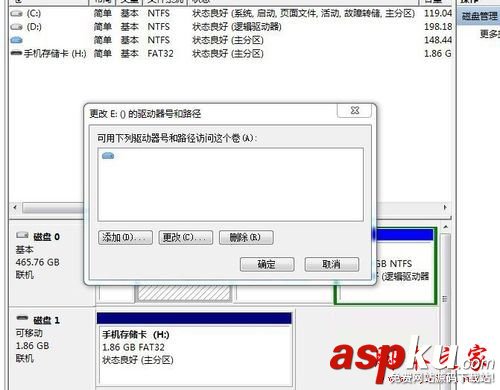Click left arrow of horizontal scrollbar
The height and width of the screenshot is (390, 500).
tap(15, 207)
